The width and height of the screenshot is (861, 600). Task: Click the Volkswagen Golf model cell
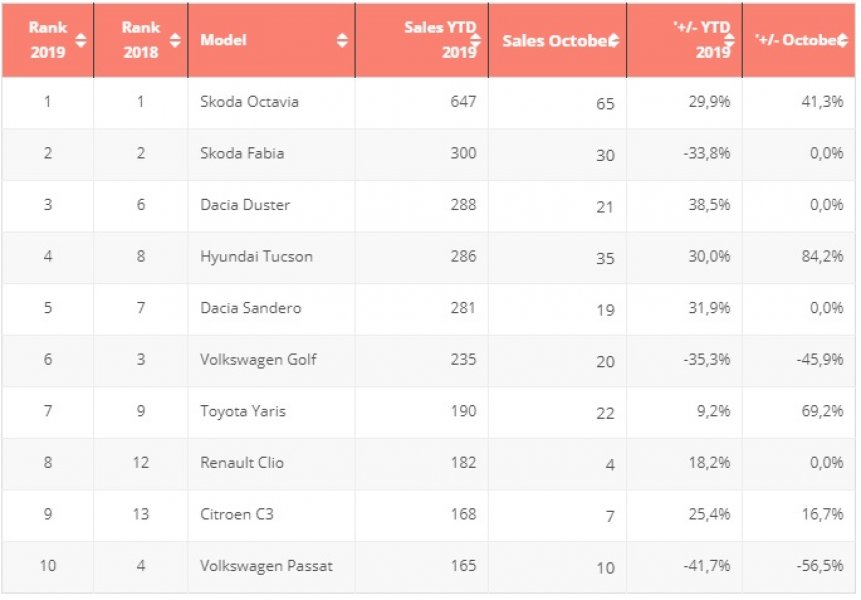coord(258,359)
